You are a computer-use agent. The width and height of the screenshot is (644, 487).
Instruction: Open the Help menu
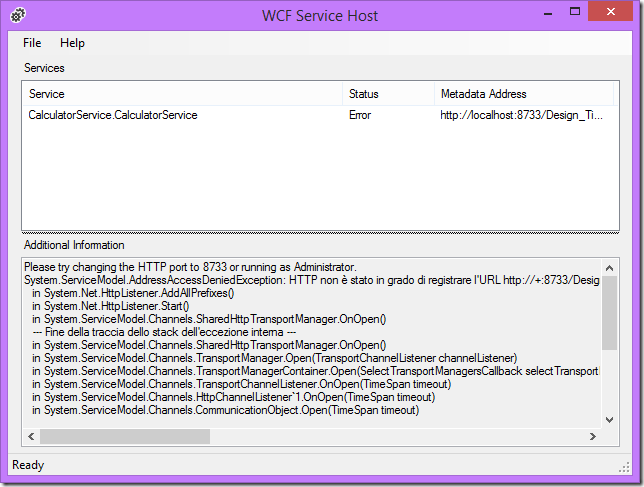(72, 43)
